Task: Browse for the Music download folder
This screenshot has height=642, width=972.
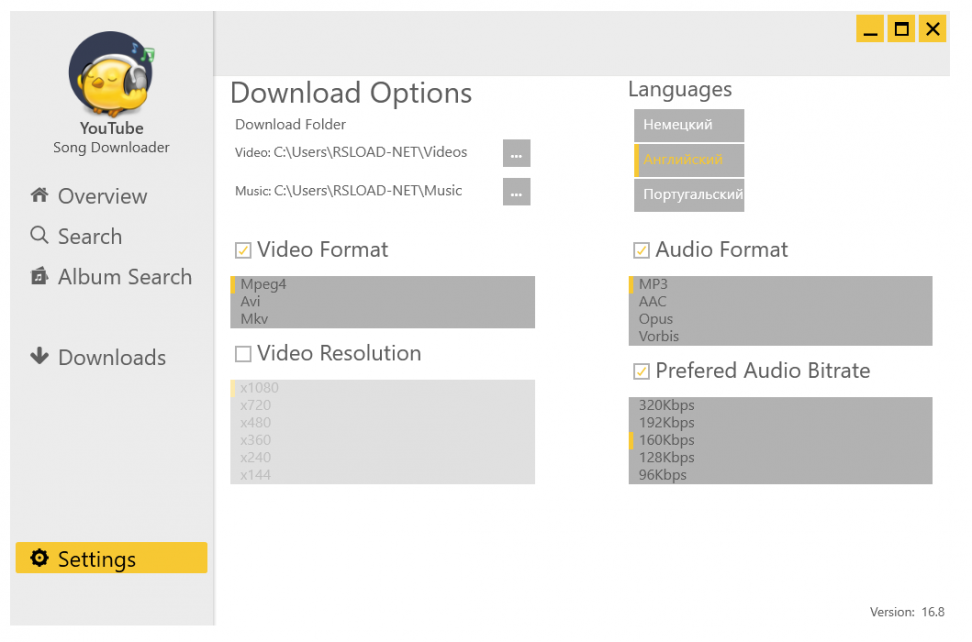Action: (x=516, y=191)
